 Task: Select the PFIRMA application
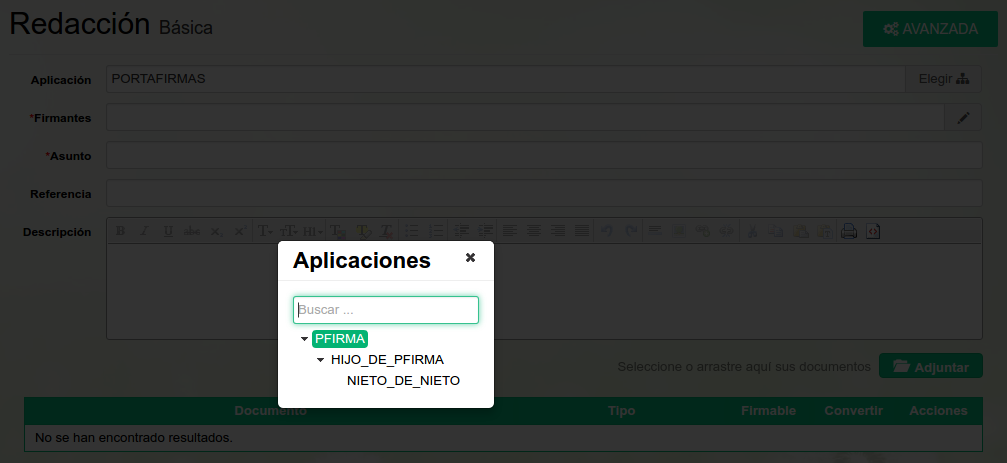(x=340, y=338)
